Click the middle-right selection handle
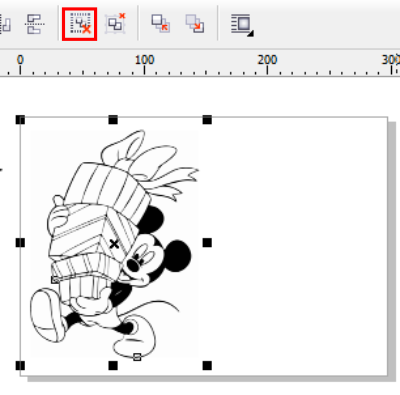The width and height of the screenshot is (400, 395). pos(207,243)
